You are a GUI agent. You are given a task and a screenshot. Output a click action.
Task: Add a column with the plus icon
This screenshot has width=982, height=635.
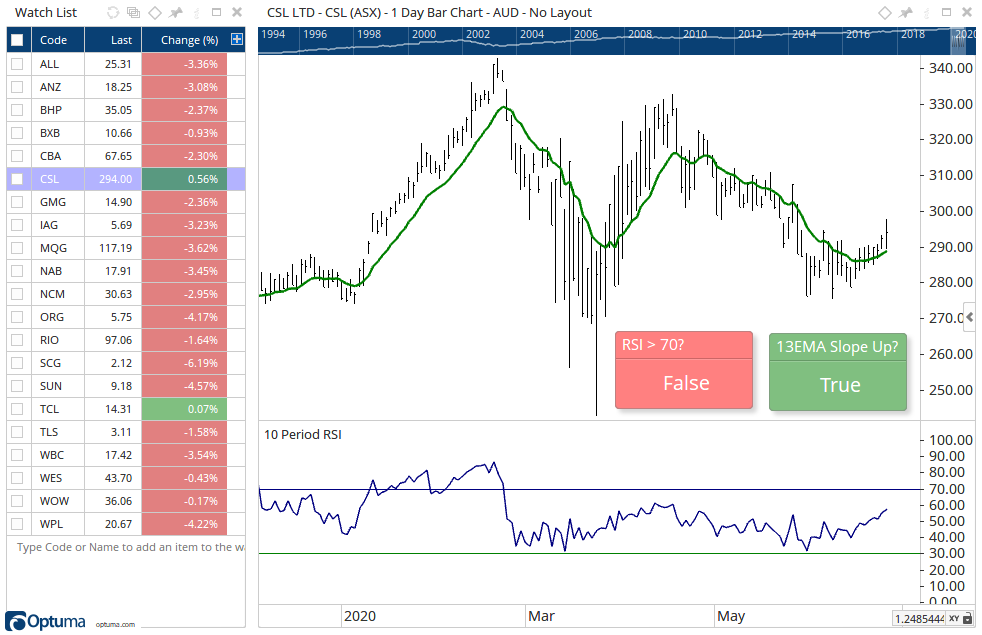tap(237, 39)
